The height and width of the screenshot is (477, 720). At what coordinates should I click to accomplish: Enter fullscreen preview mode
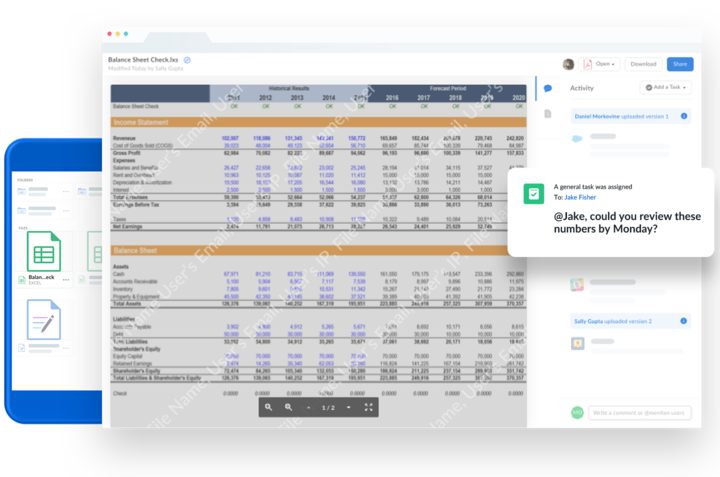coord(368,407)
